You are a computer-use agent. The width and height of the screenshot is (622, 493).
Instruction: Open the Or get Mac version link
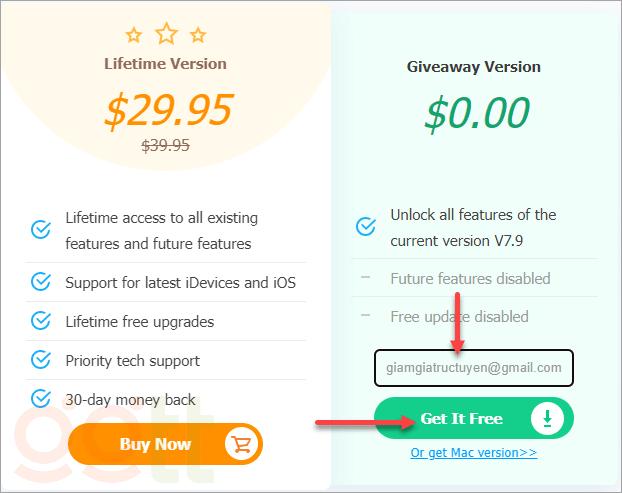click(473, 452)
